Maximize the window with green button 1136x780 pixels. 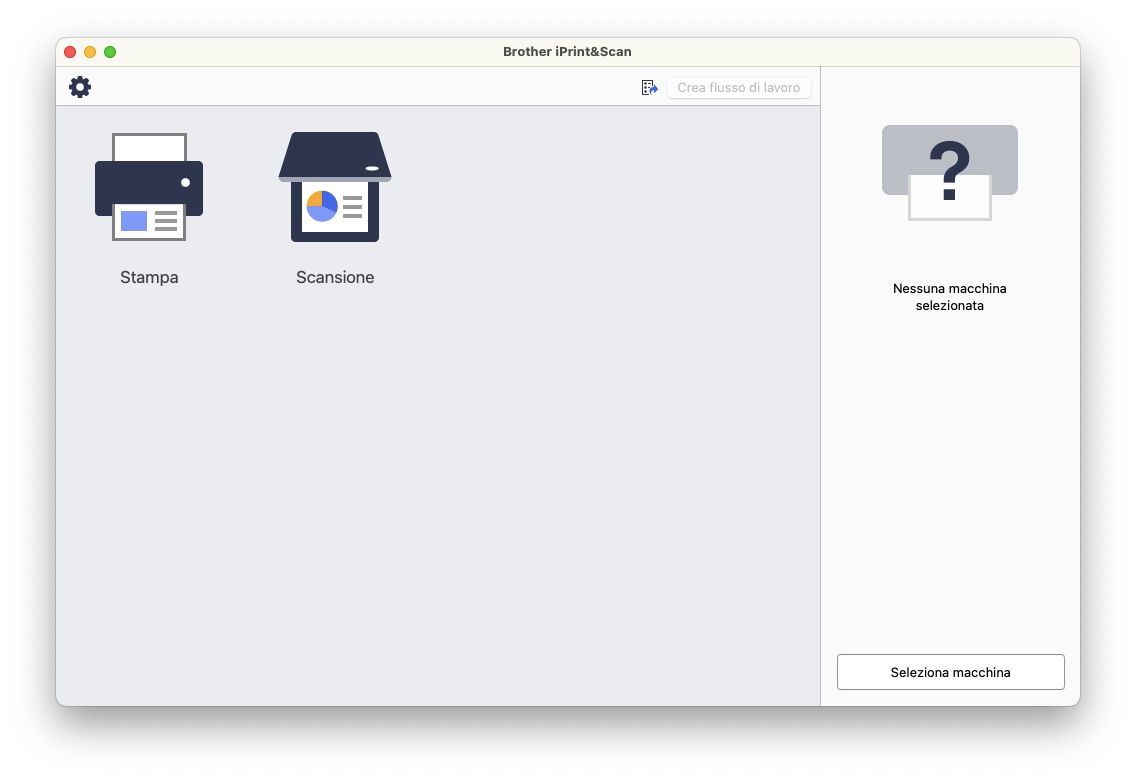click(110, 52)
